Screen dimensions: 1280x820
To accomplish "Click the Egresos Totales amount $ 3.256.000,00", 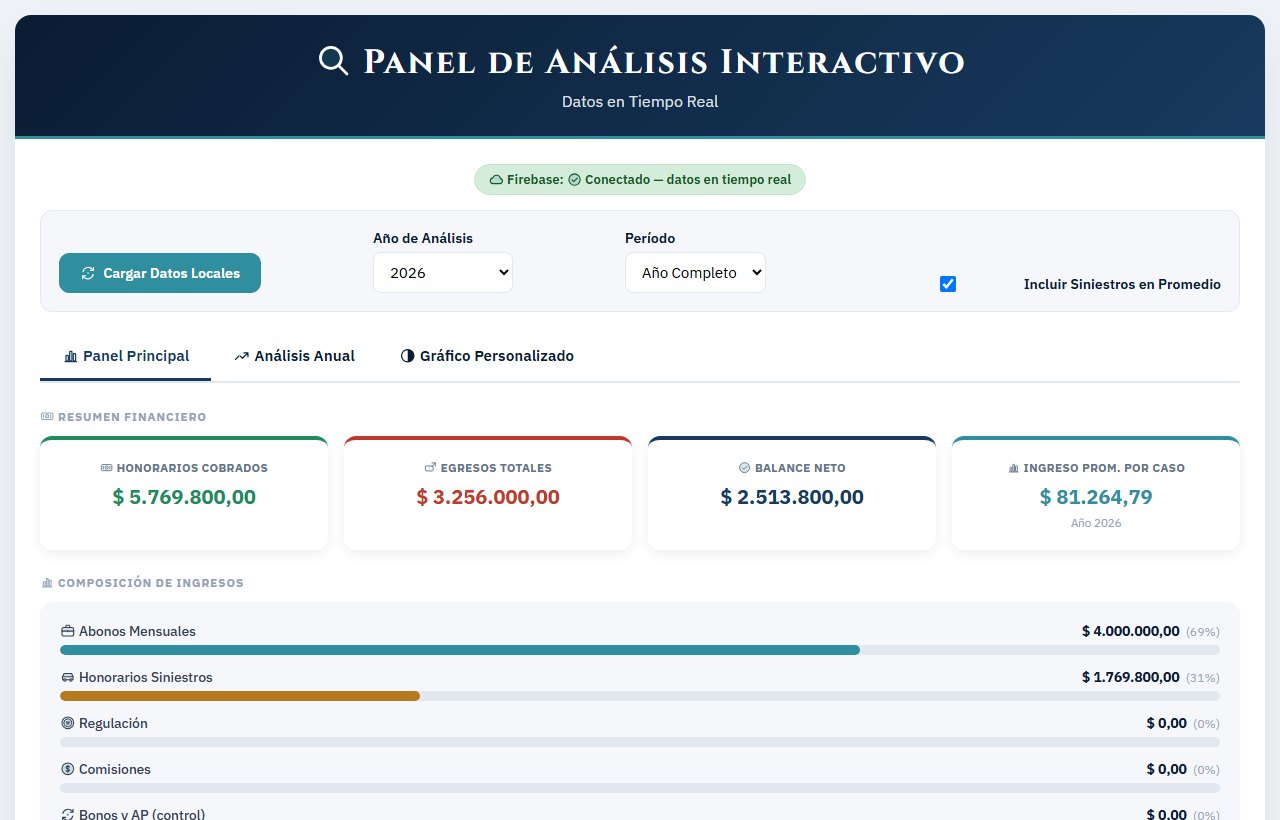I will click(488, 497).
